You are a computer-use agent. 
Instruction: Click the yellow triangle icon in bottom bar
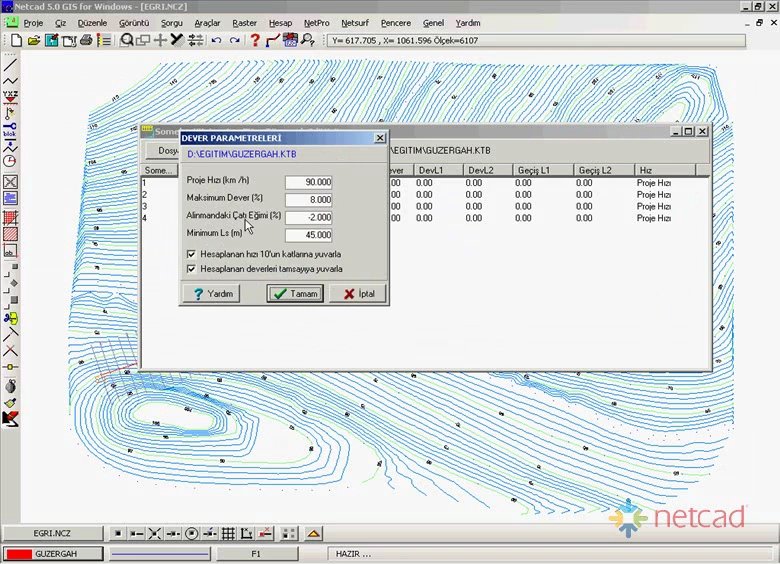click(313, 534)
